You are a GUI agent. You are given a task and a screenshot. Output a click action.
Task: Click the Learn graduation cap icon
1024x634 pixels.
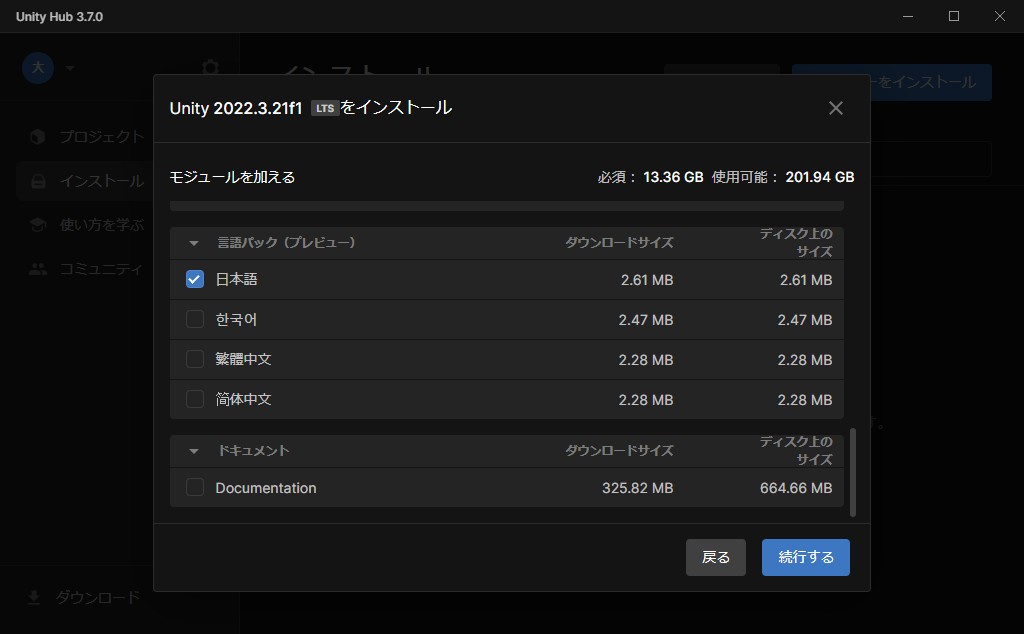38,225
